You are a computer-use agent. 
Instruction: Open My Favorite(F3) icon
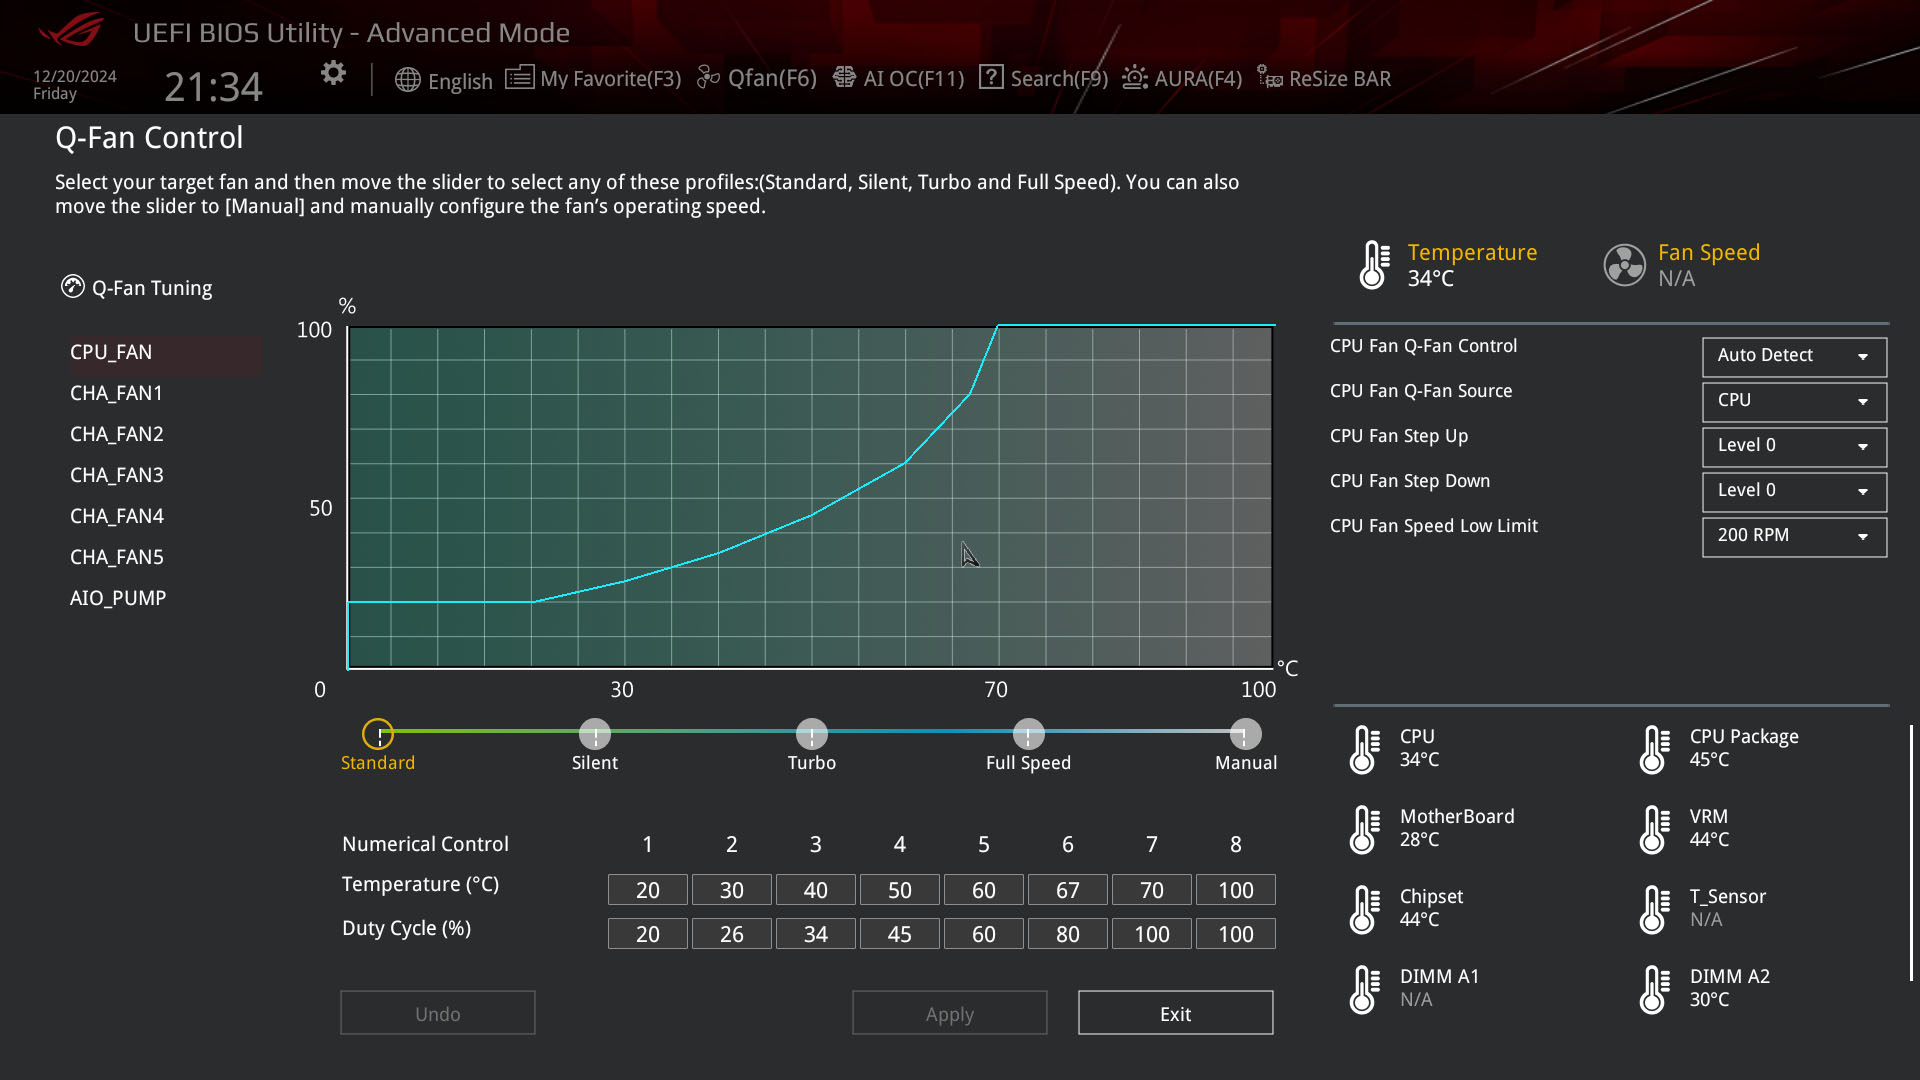[520, 77]
